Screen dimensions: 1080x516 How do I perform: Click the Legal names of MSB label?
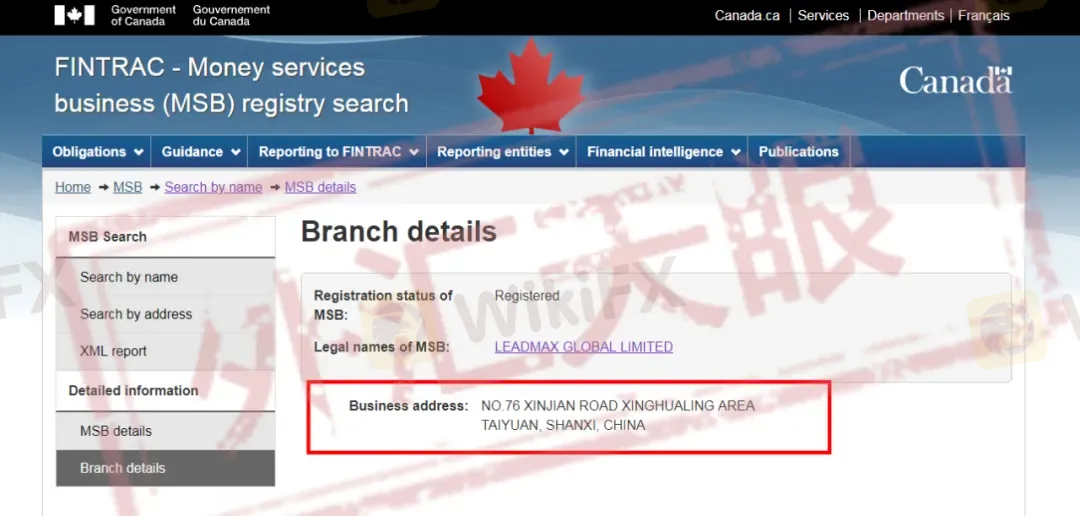tap(382, 347)
